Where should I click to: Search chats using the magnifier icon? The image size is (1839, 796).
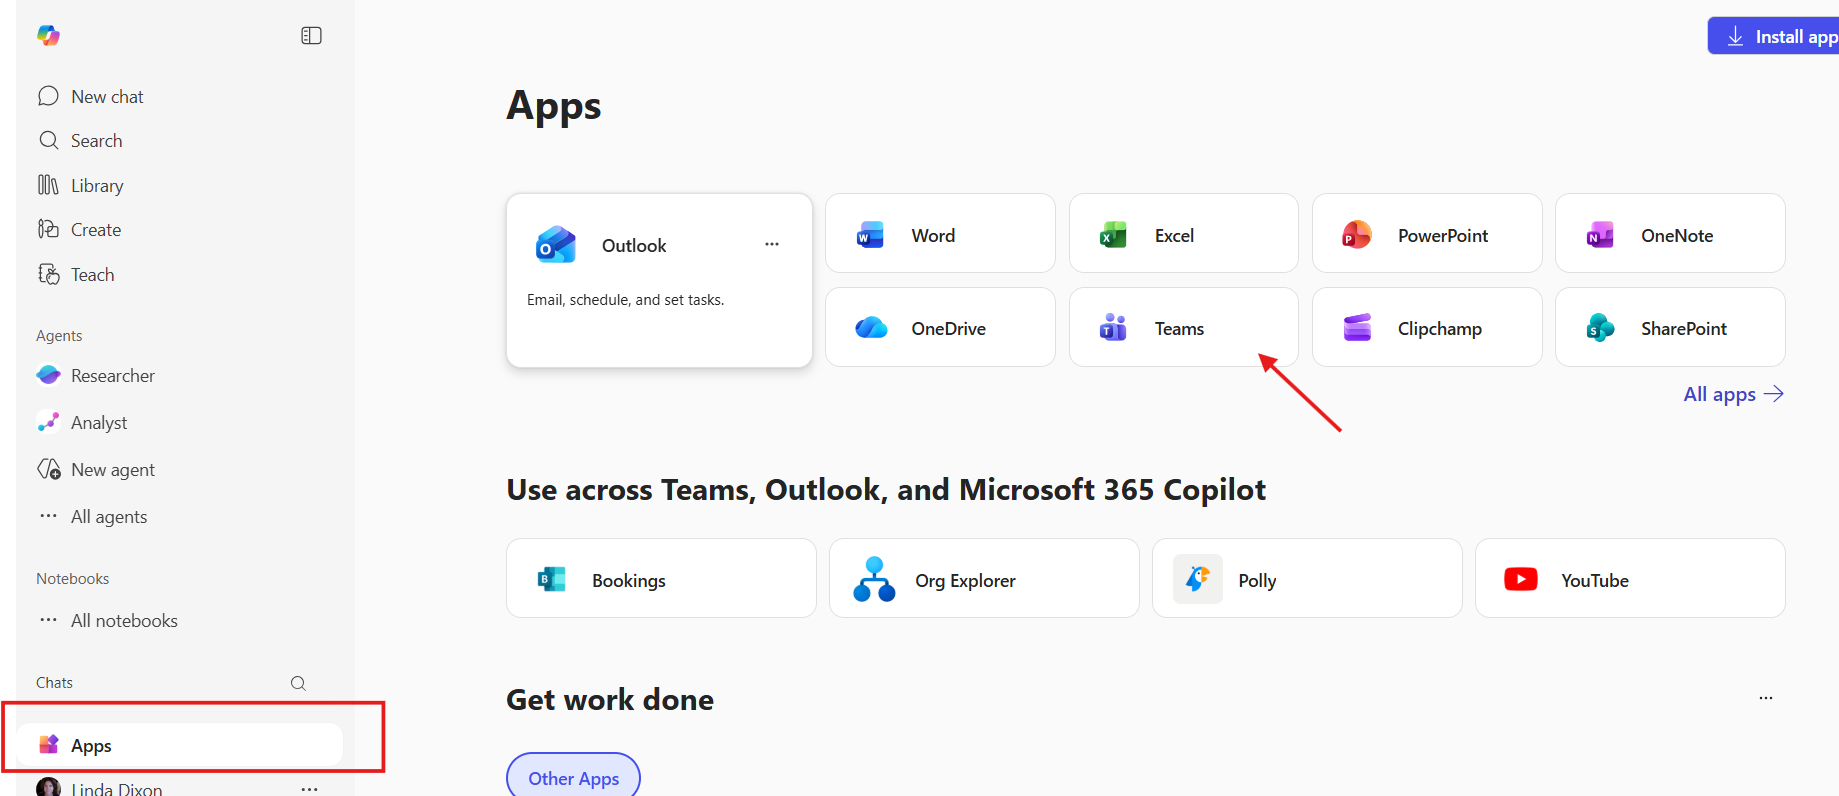click(x=298, y=683)
